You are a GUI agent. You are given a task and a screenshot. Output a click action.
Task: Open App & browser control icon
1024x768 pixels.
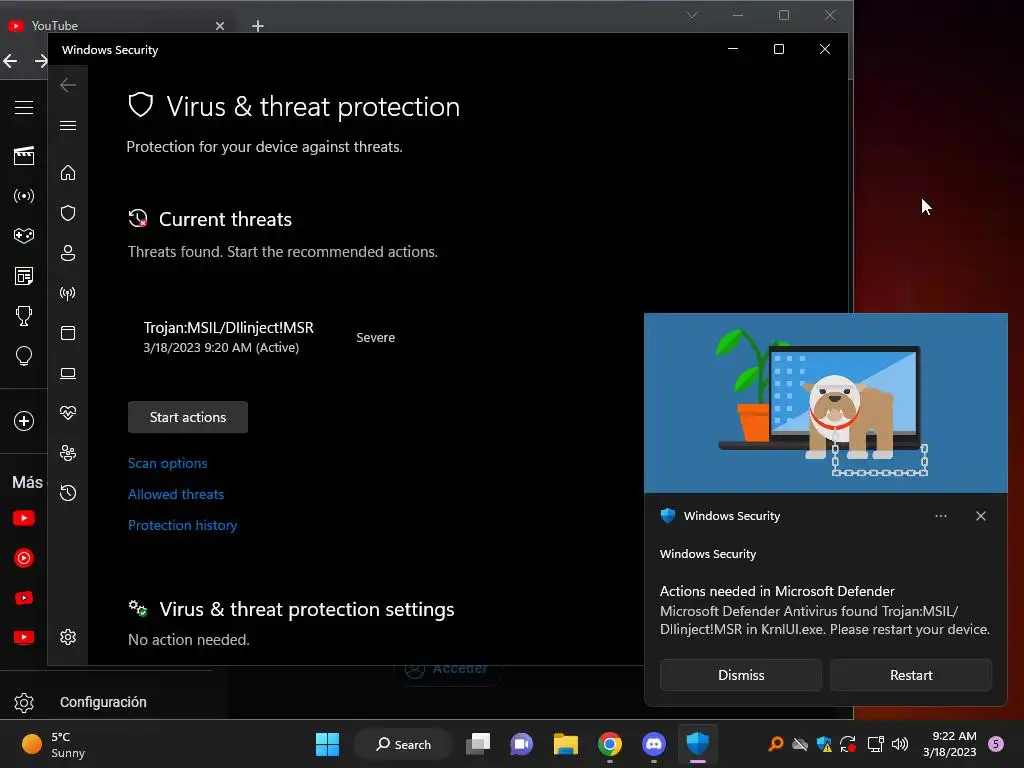pyautogui.click(x=68, y=333)
